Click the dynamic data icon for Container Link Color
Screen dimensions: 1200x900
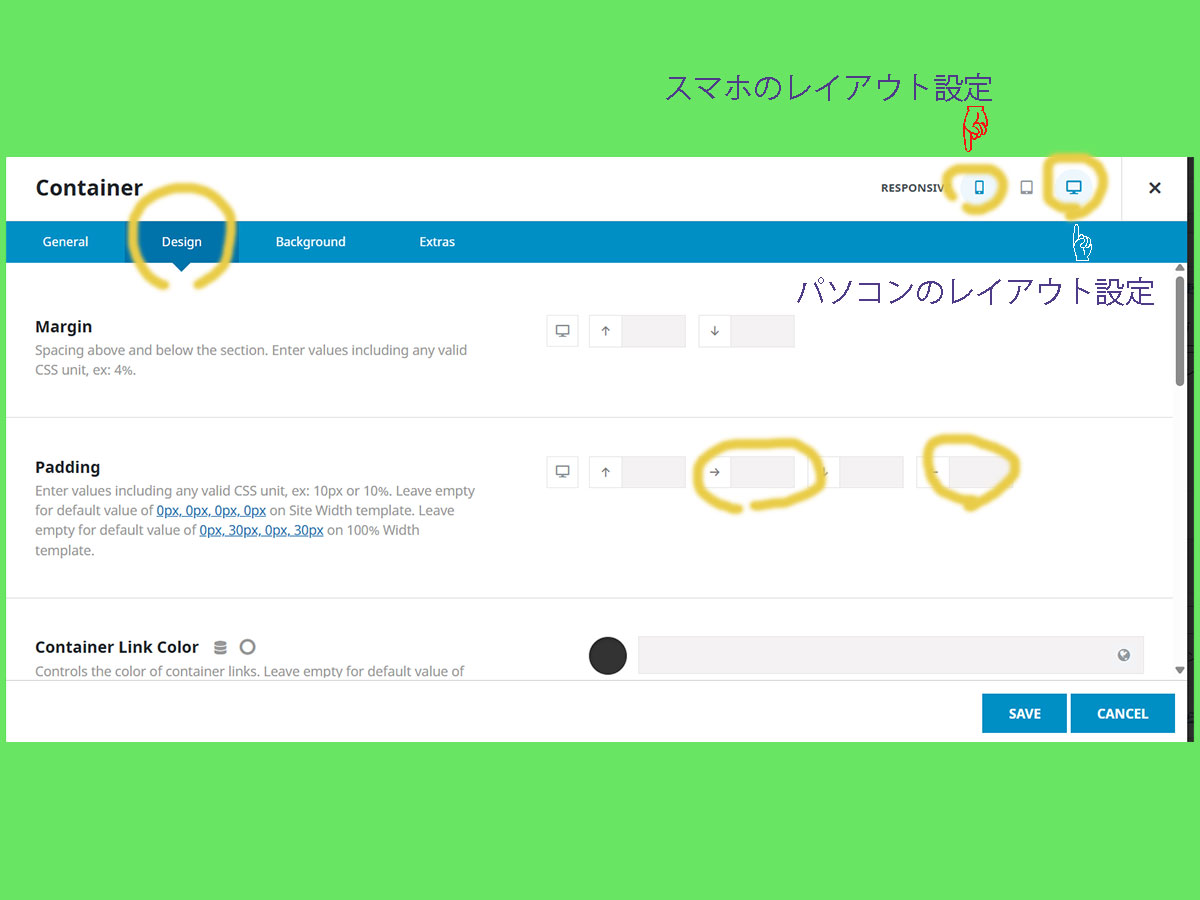tap(221, 648)
